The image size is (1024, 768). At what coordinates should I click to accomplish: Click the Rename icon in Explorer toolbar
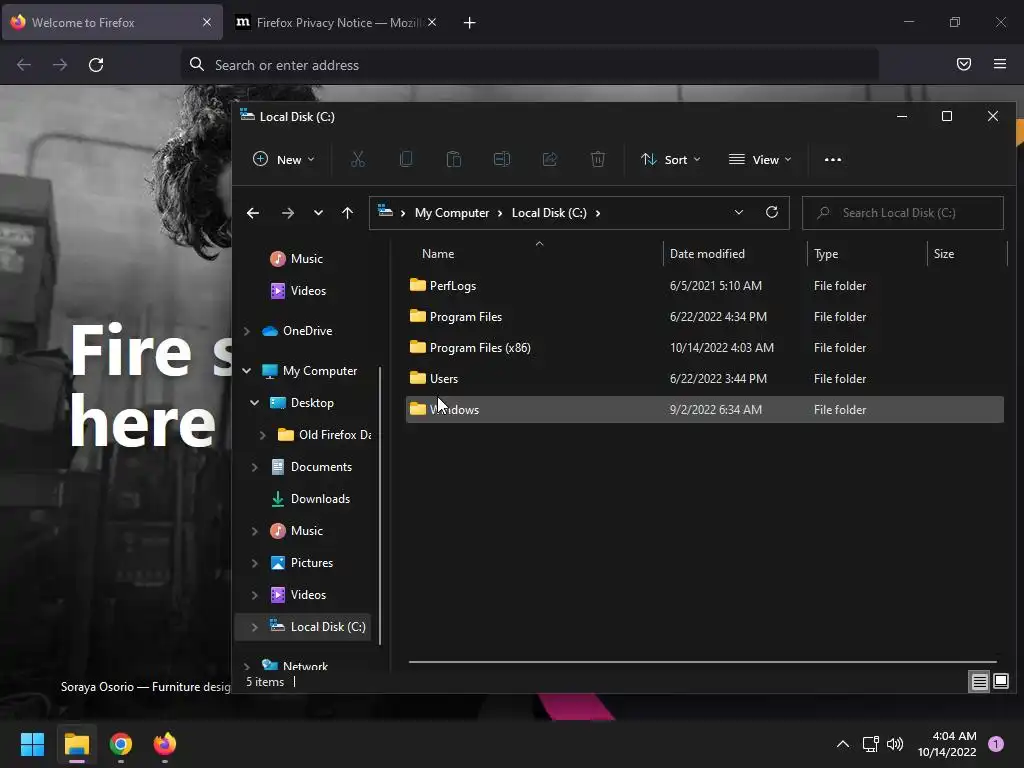[x=502, y=159]
